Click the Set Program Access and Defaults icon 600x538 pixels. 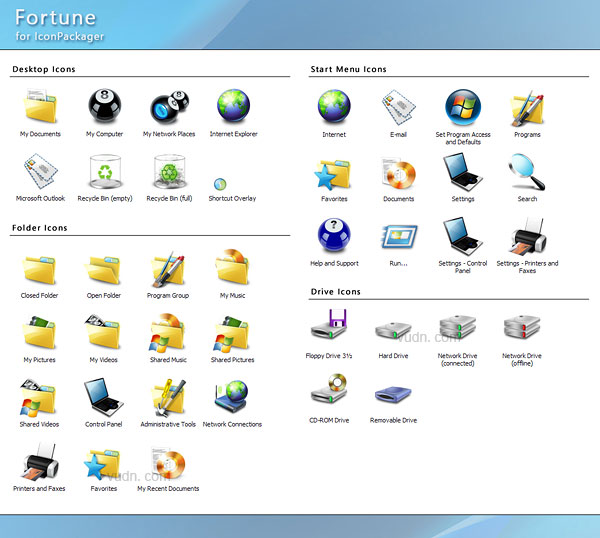click(463, 107)
